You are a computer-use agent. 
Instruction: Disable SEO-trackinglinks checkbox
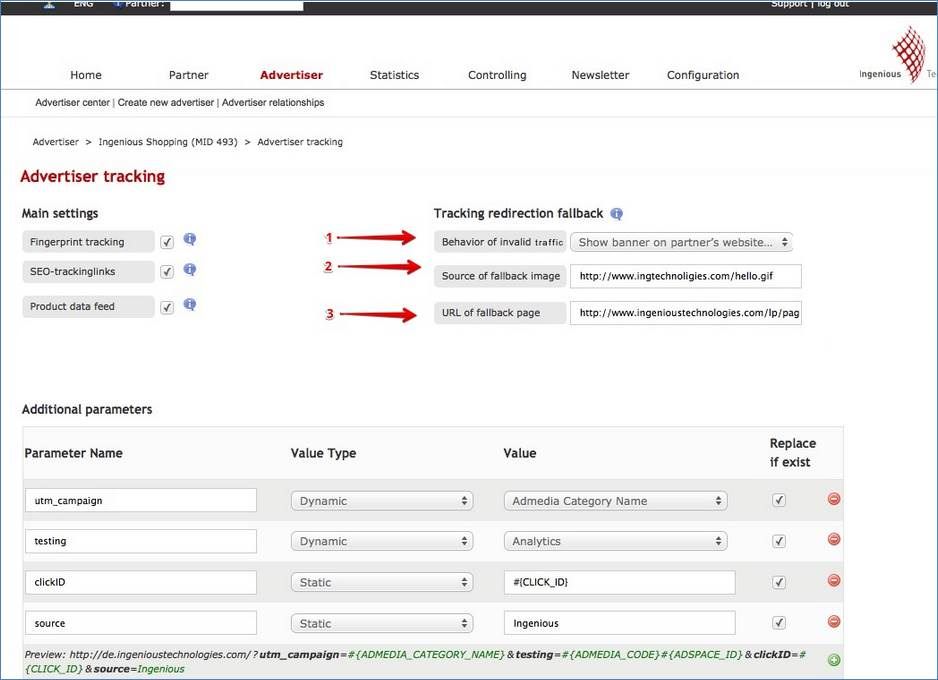(x=167, y=272)
